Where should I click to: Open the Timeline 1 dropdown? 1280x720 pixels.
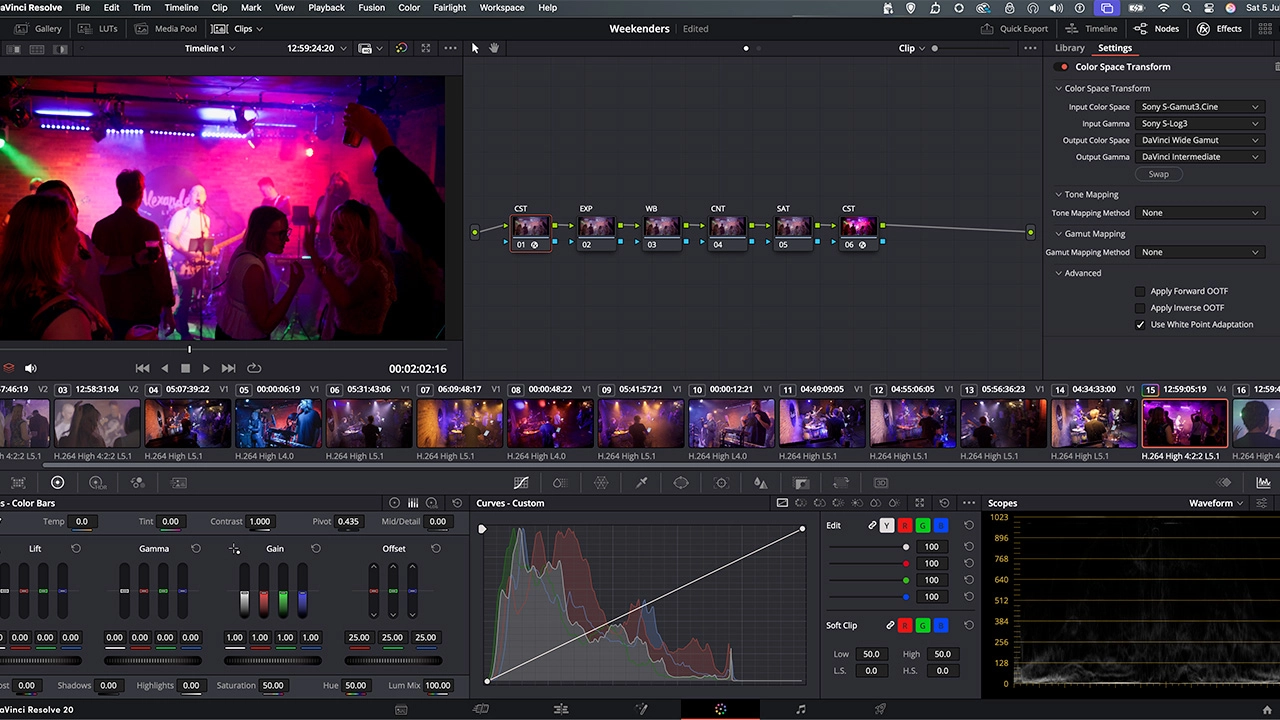(210, 48)
